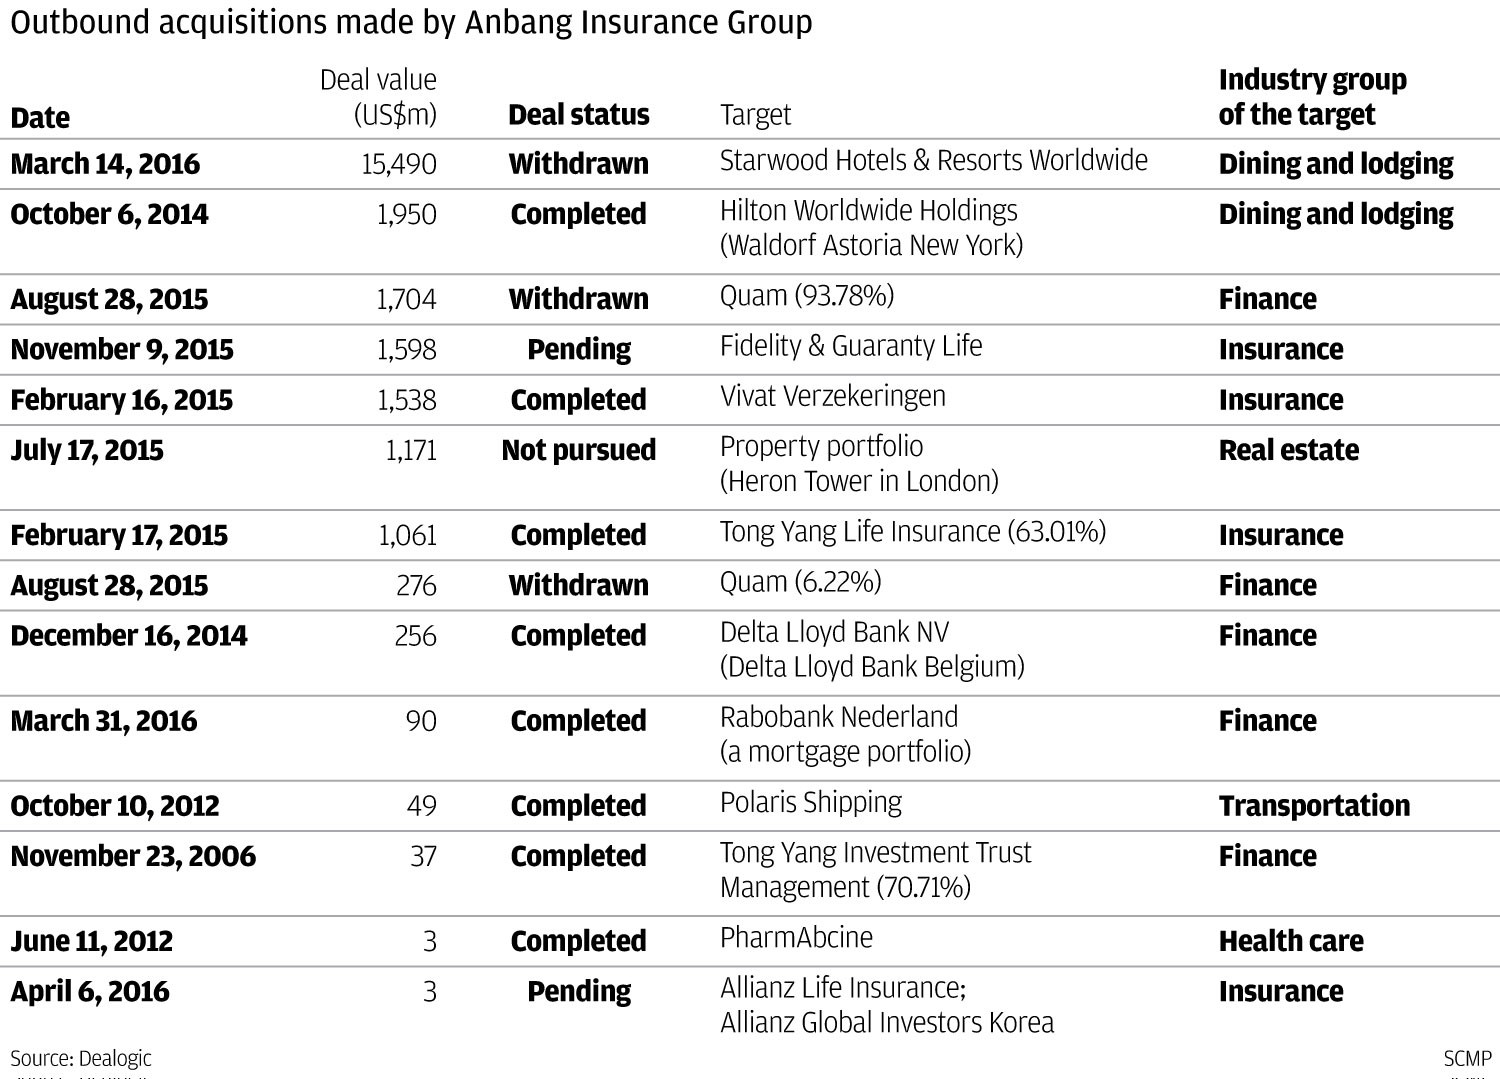The width and height of the screenshot is (1500, 1079).
Task: Click the Polaris Shipping target
Action: click(810, 802)
